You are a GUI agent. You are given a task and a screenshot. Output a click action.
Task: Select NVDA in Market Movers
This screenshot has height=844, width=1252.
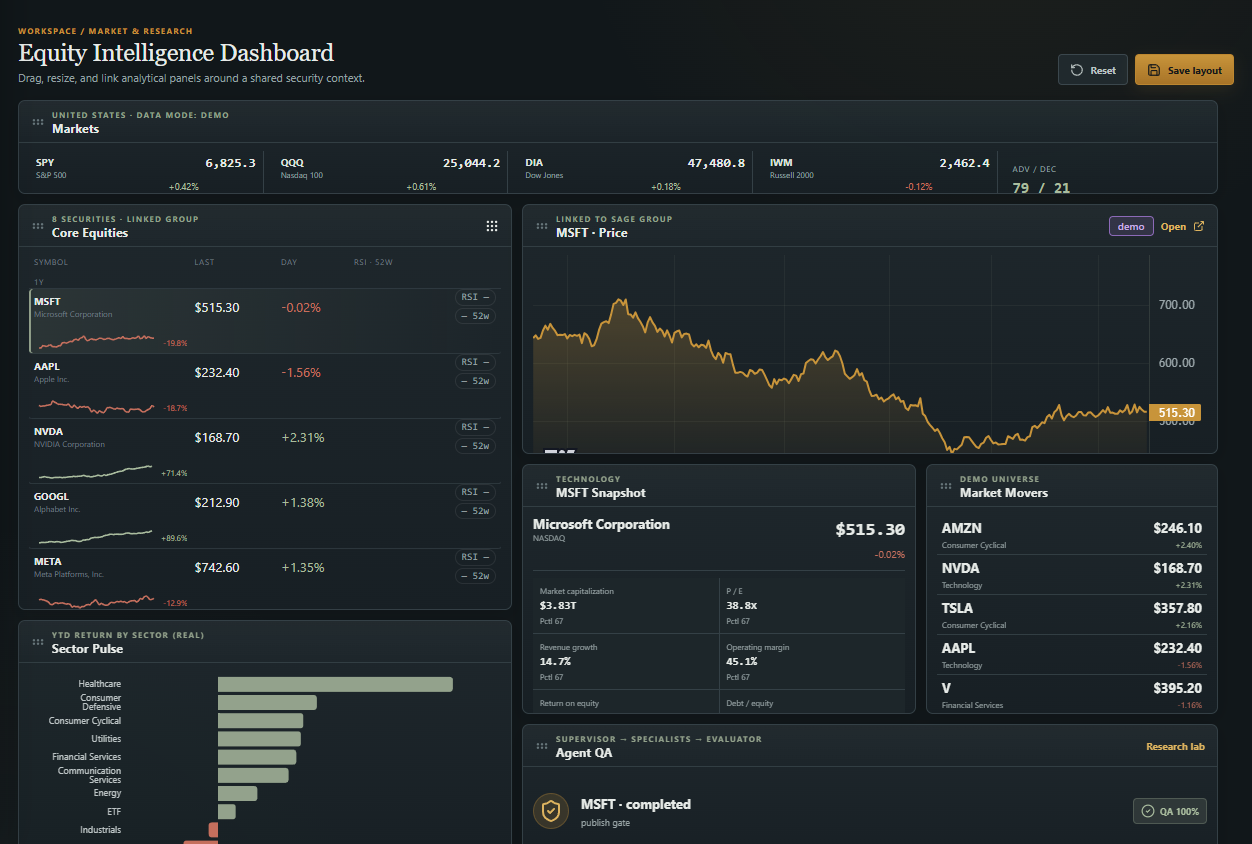coord(1072,574)
